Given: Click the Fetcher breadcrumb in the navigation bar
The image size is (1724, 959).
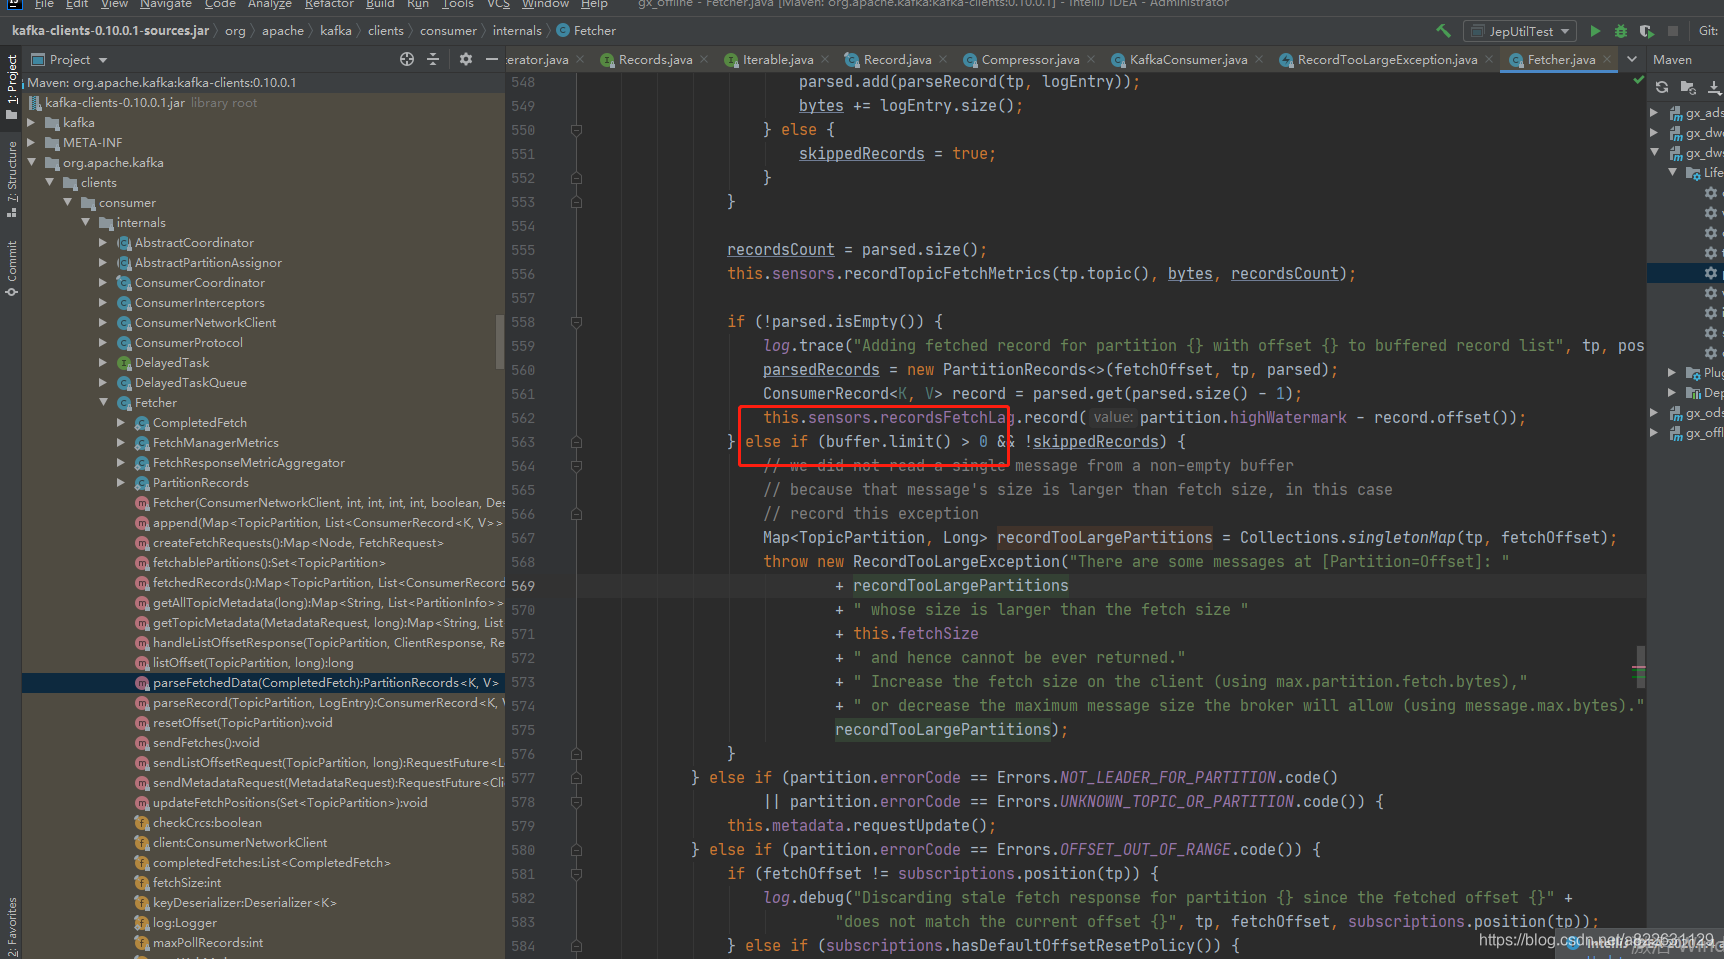Looking at the screenshot, I should (586, 31).
